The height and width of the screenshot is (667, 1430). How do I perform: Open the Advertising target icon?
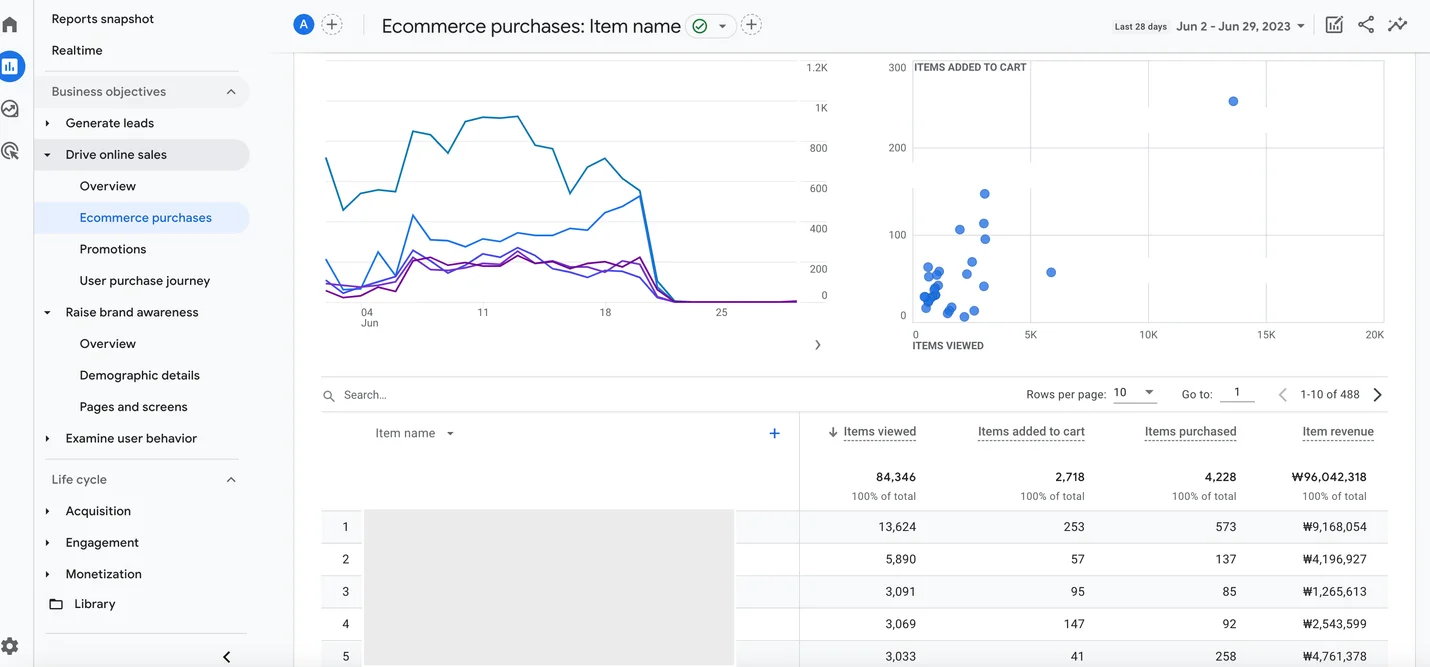[x=10, y=151]
